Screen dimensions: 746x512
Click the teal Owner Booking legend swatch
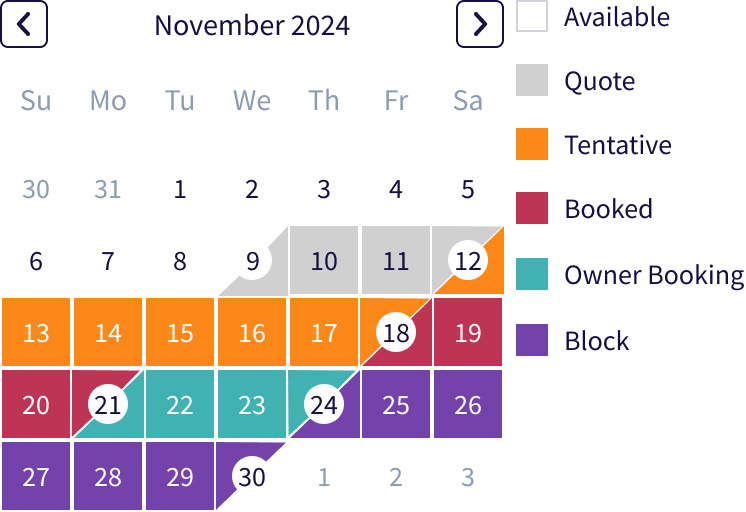532,274
